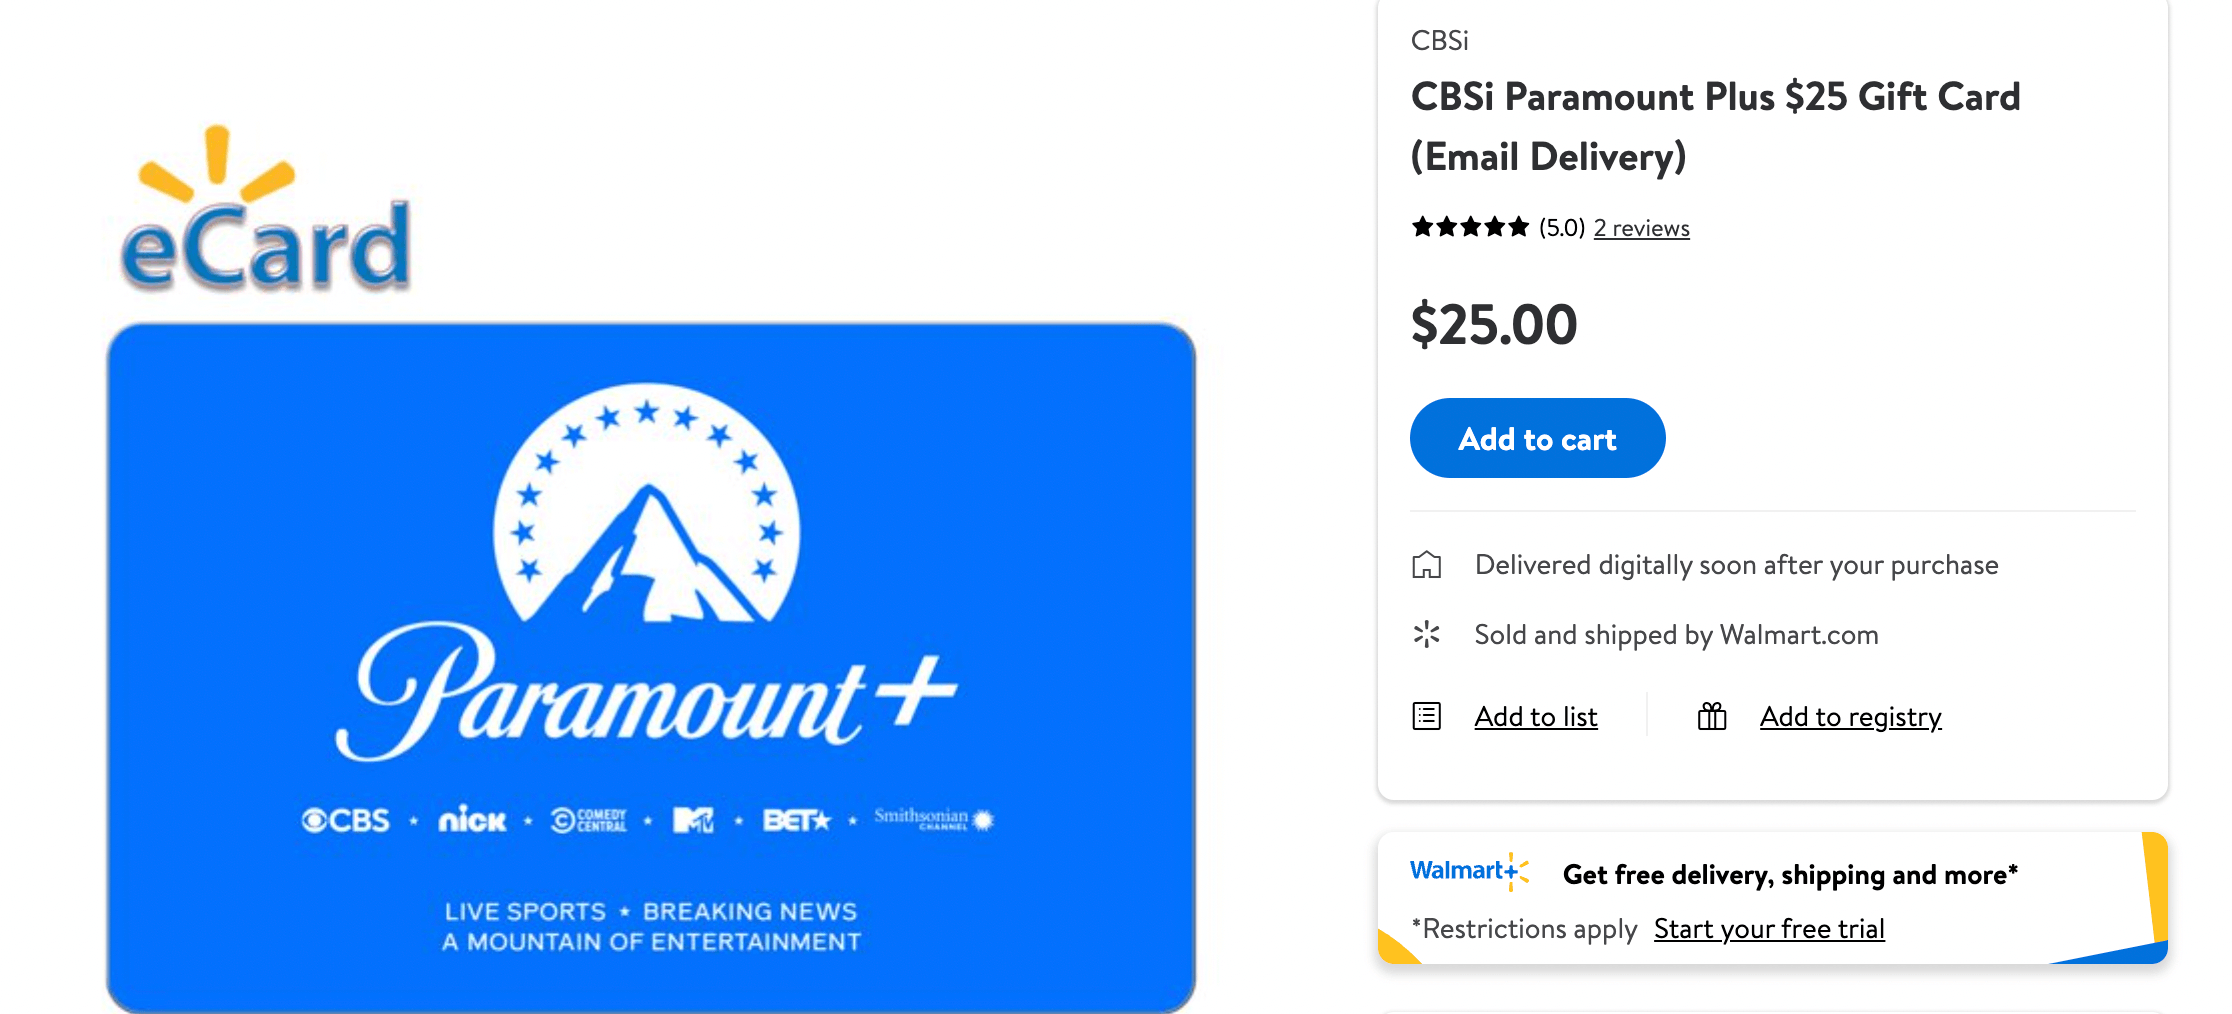The height and width of the screenshot is (1014, 2232).
Task: Click the Walmart+ logo in the banner
Action: pyautogui.click(x=1468, y=871)
